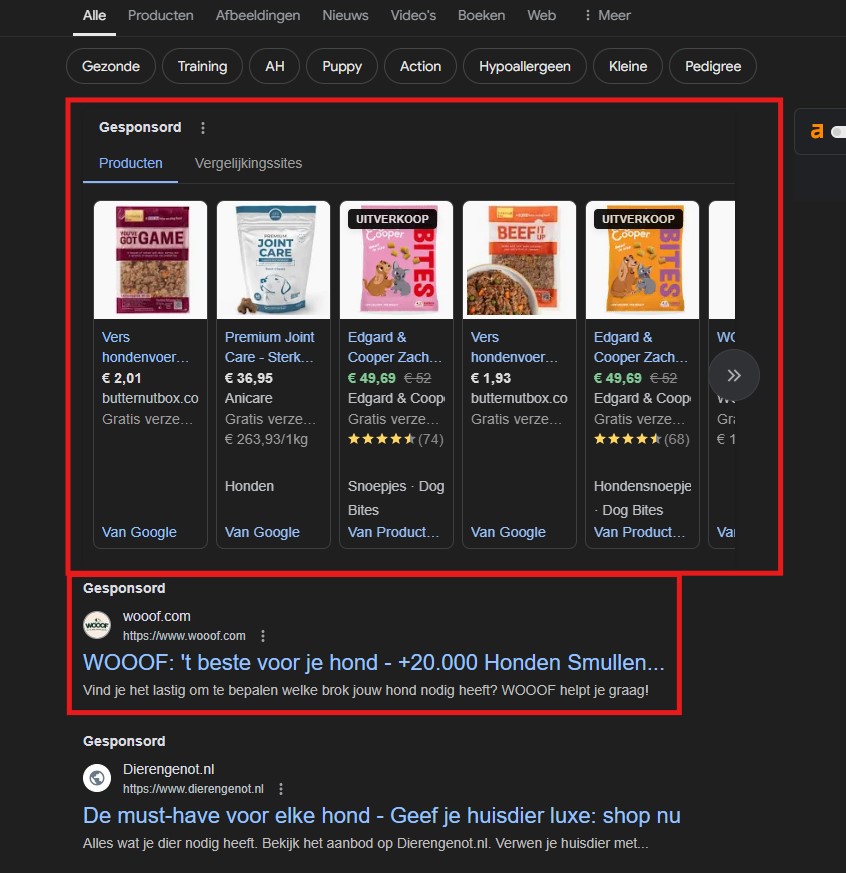Click the Premium Joint Care product title
The image size is (846, 873).
[x=270, y=347]
